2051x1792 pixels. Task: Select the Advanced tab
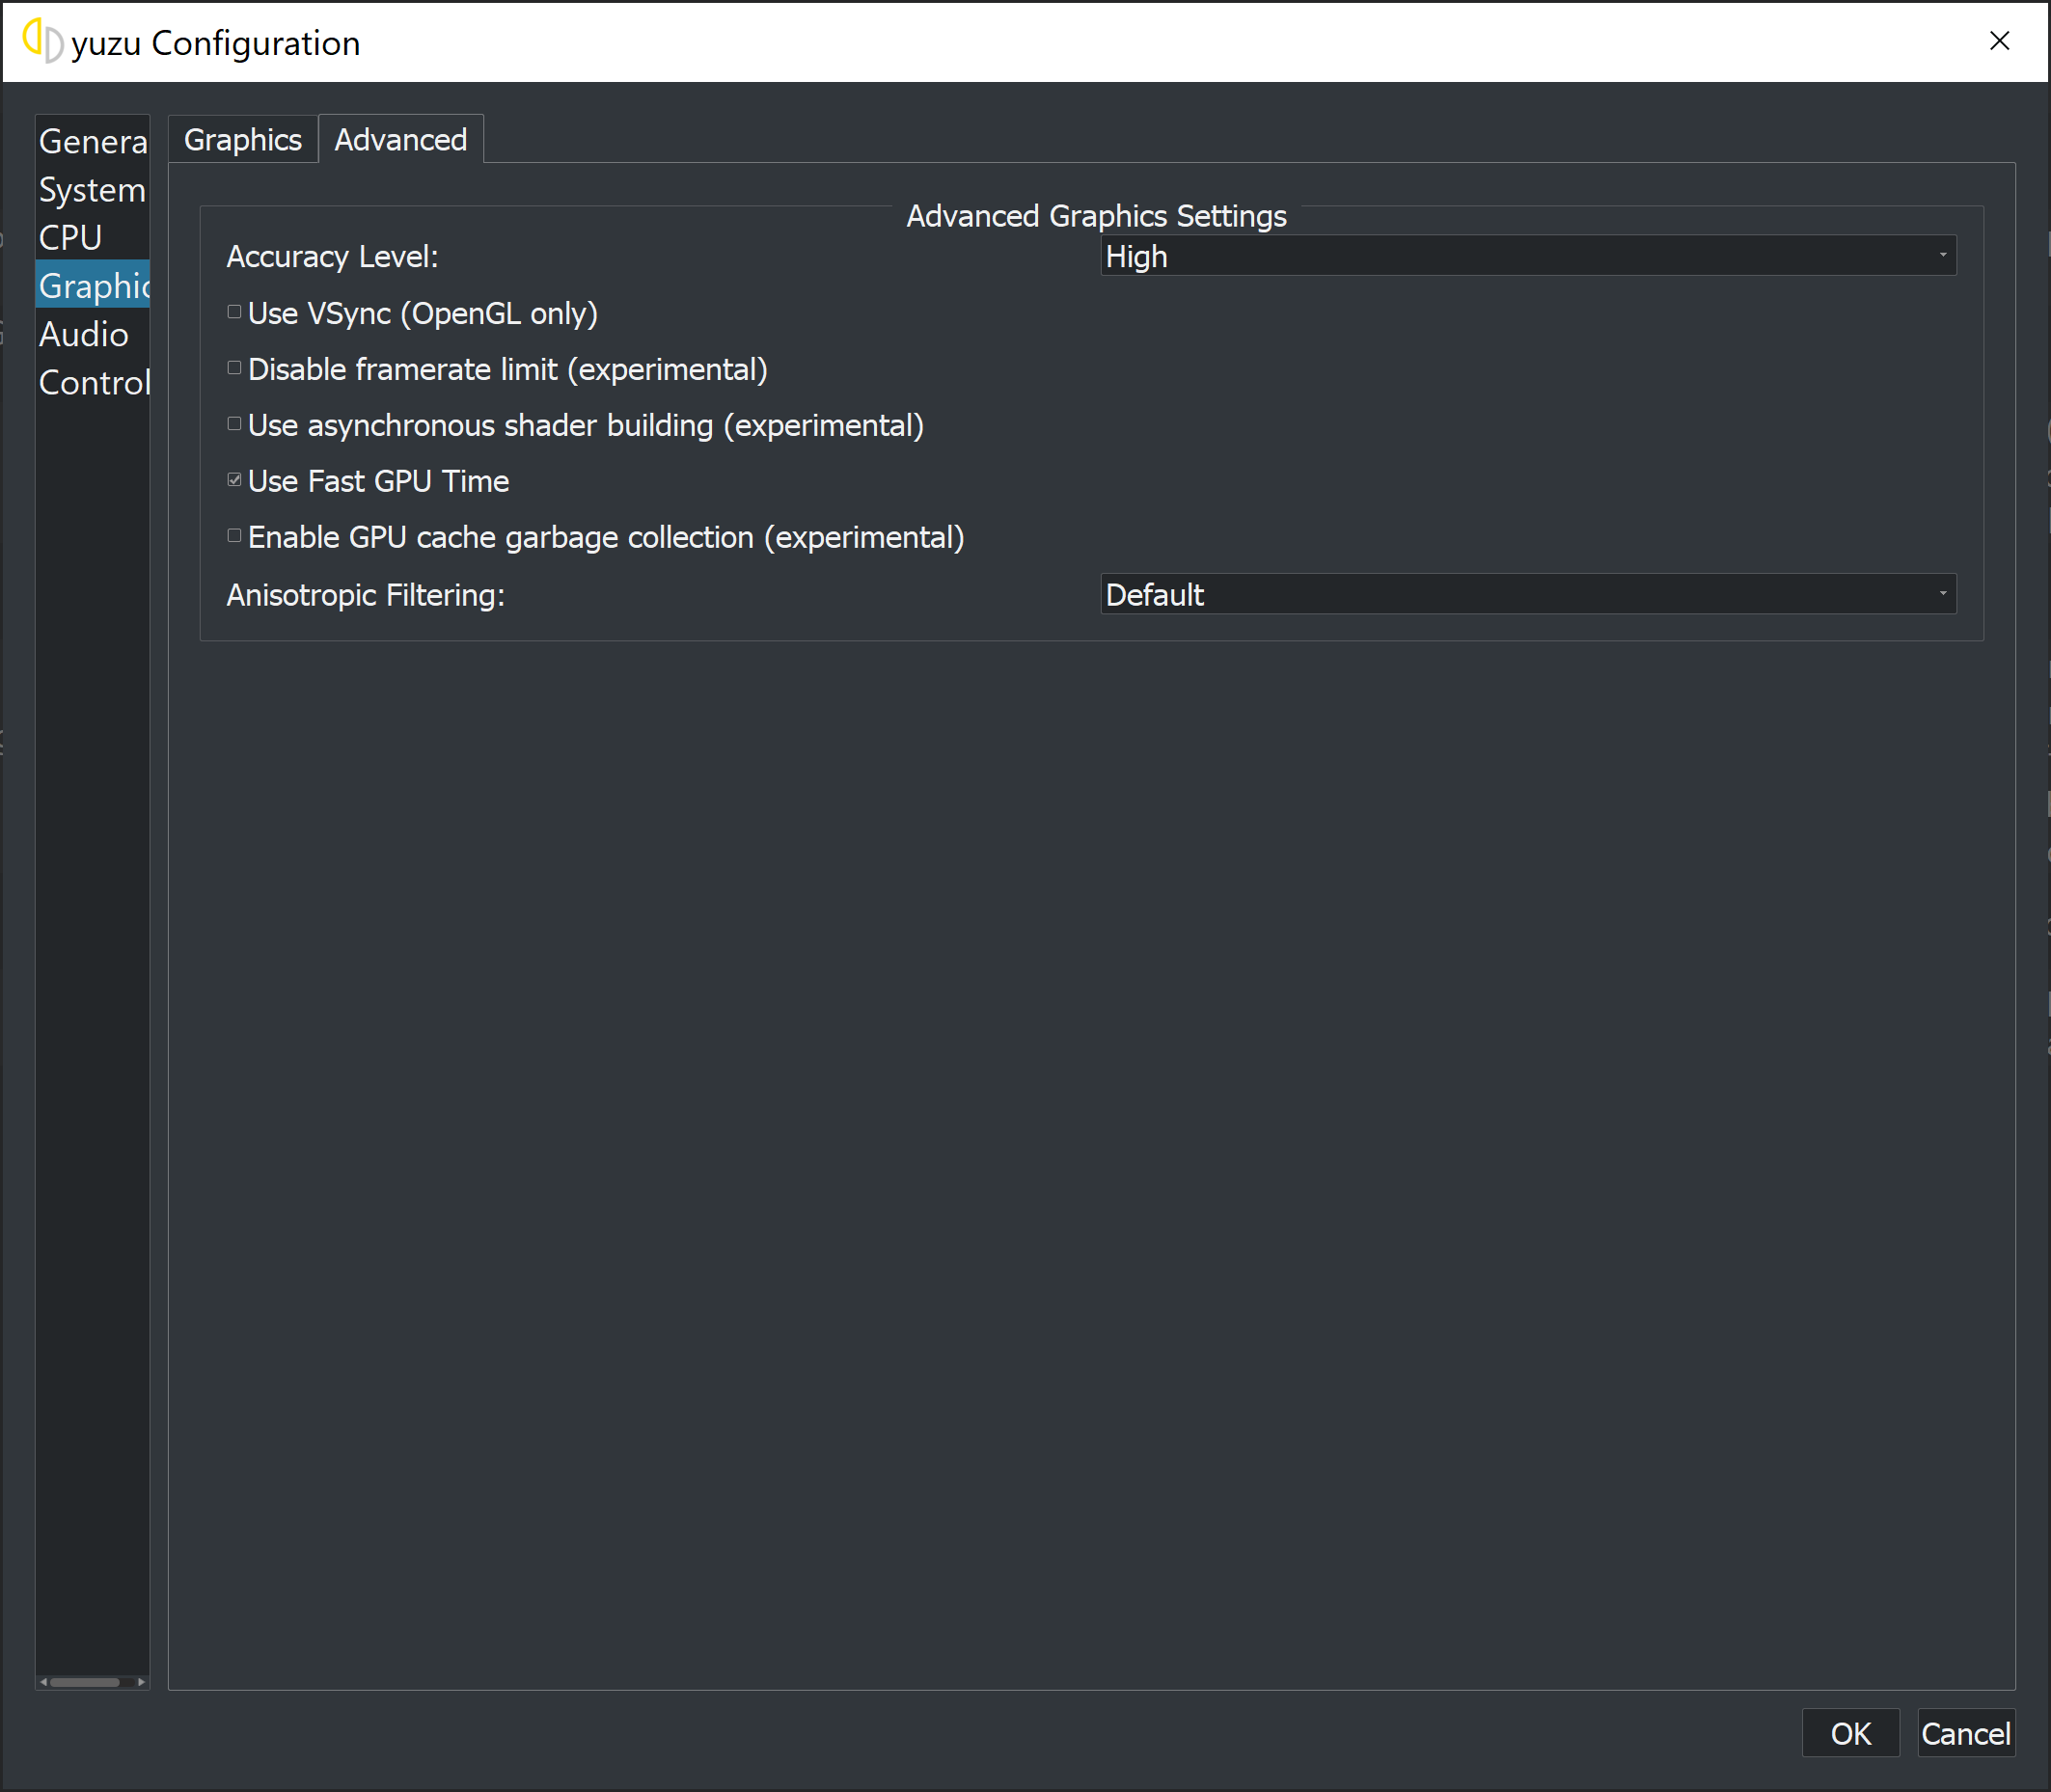click(401, 139)
